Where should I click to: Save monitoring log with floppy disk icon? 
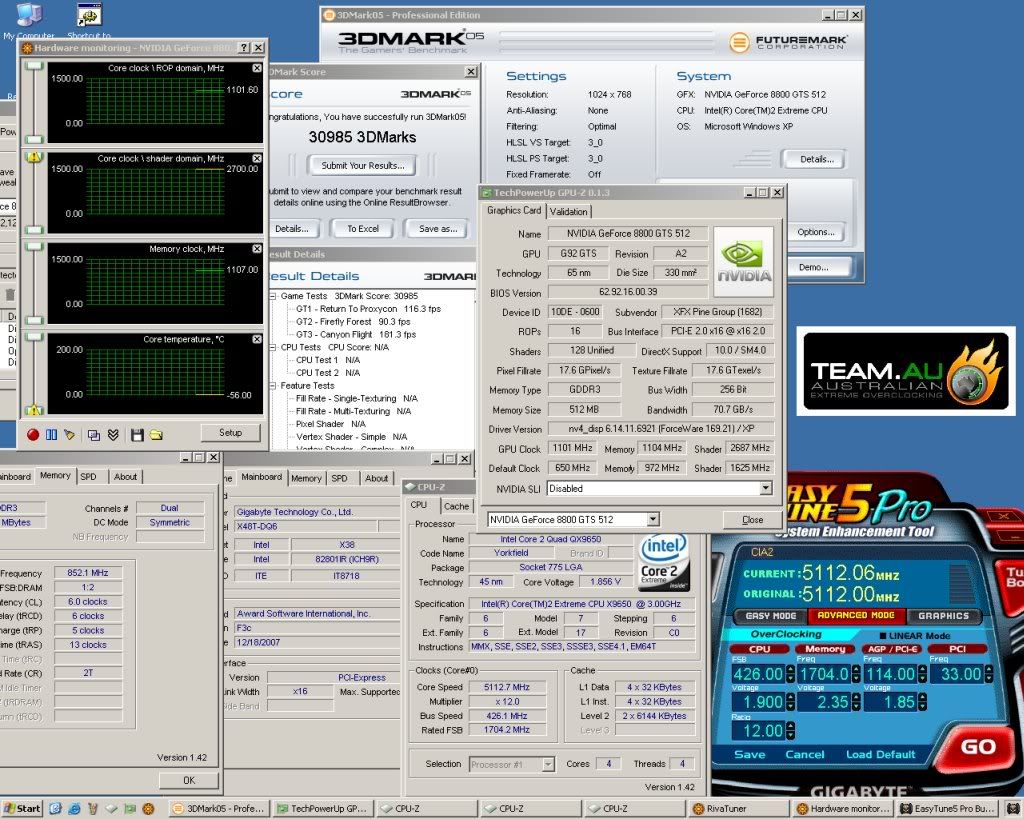tap(137, 435)
